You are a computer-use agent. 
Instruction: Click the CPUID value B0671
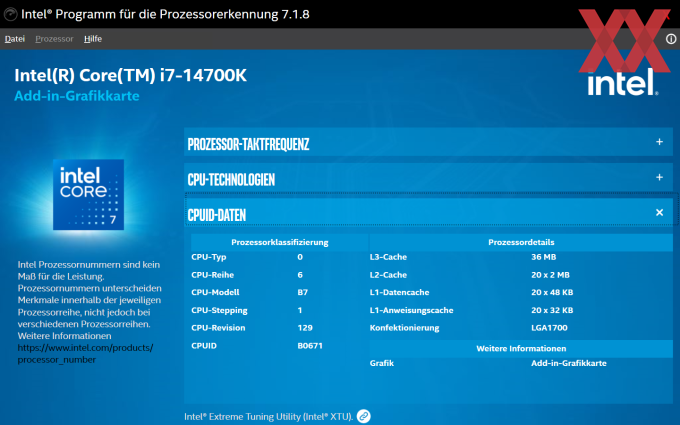click(x=310, y=346)
